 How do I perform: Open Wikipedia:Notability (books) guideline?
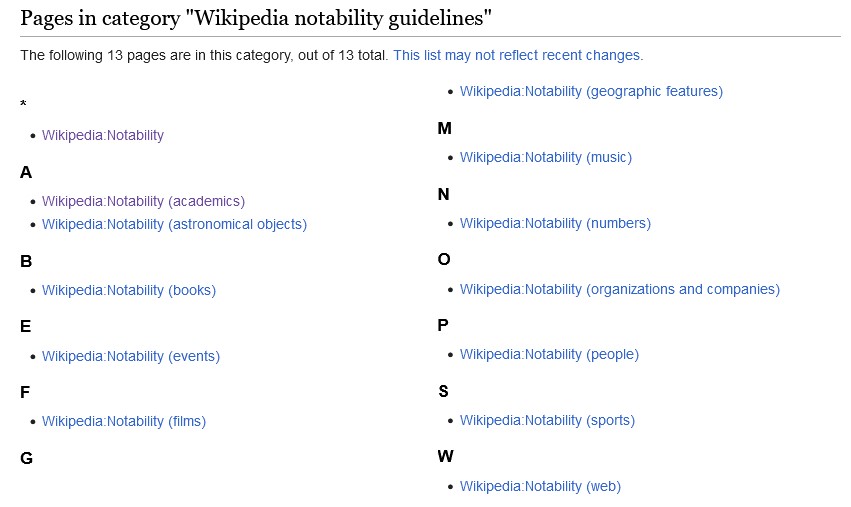coord(128,290)
